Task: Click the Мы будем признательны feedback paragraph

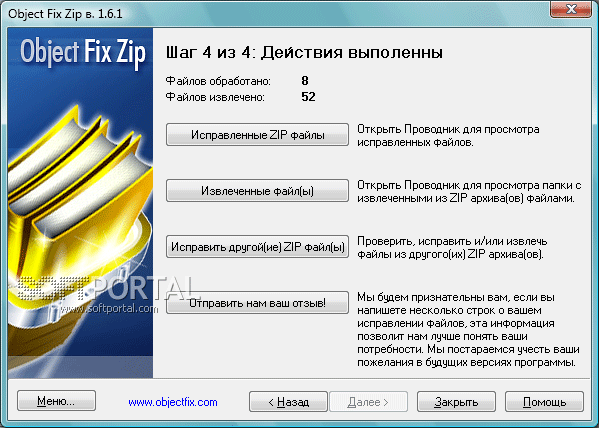Action: [468, 330]
